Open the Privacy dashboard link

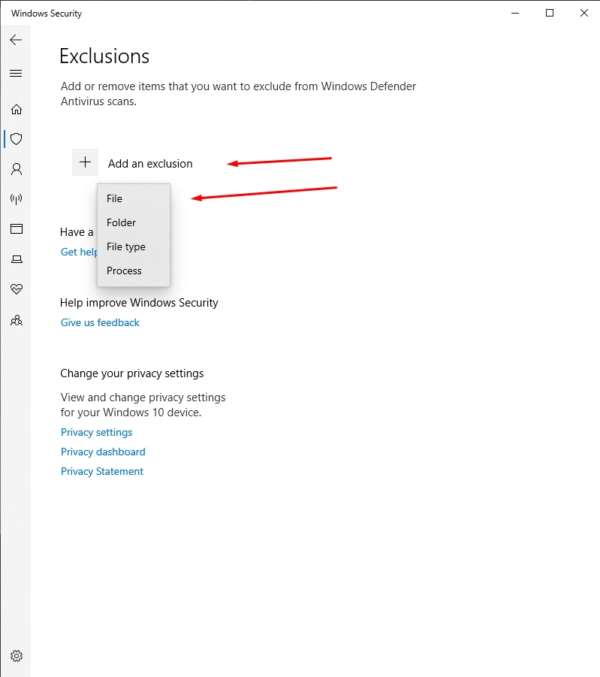pos(103,452)
